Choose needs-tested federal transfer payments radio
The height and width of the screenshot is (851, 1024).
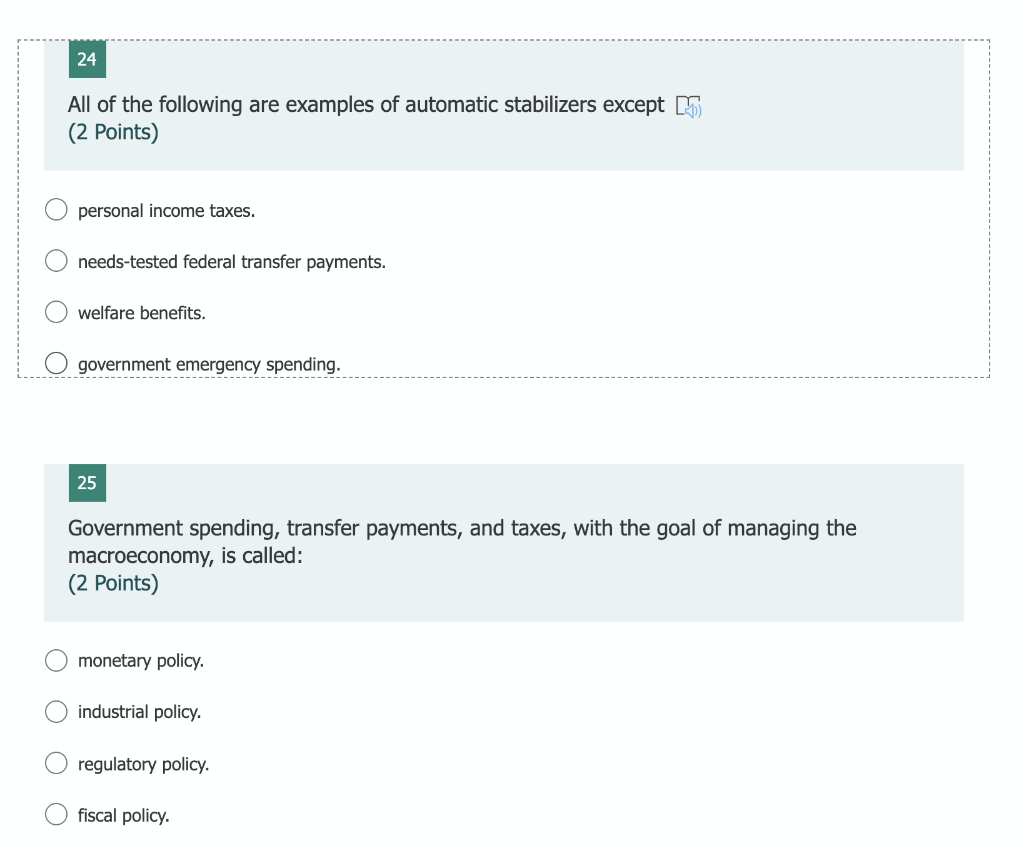point(56,261)
